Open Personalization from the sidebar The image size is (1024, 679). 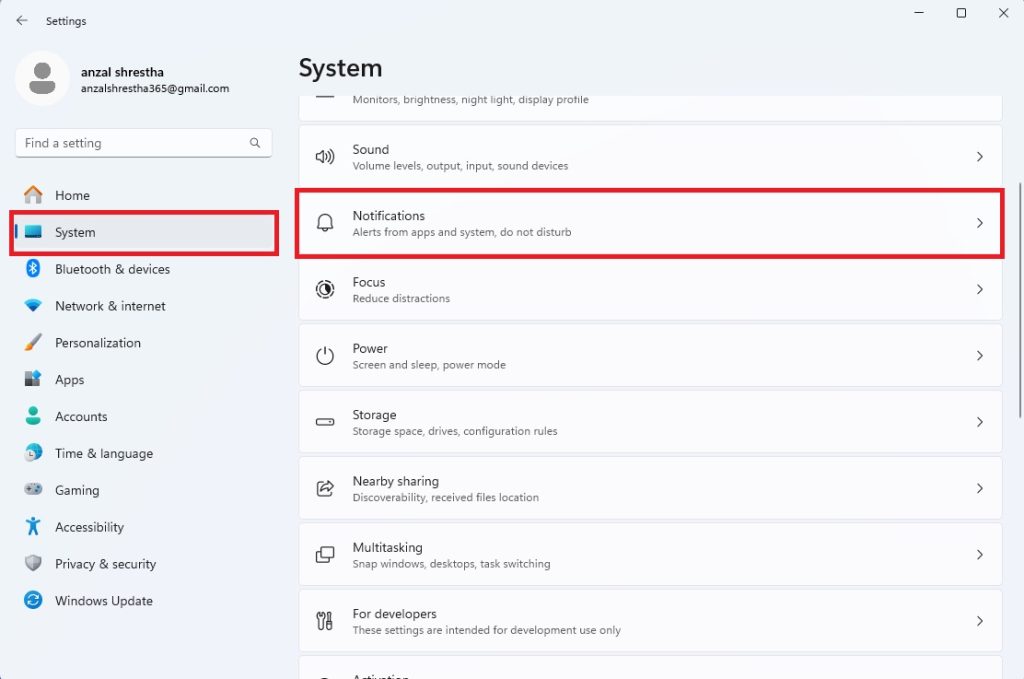point(97,342)
